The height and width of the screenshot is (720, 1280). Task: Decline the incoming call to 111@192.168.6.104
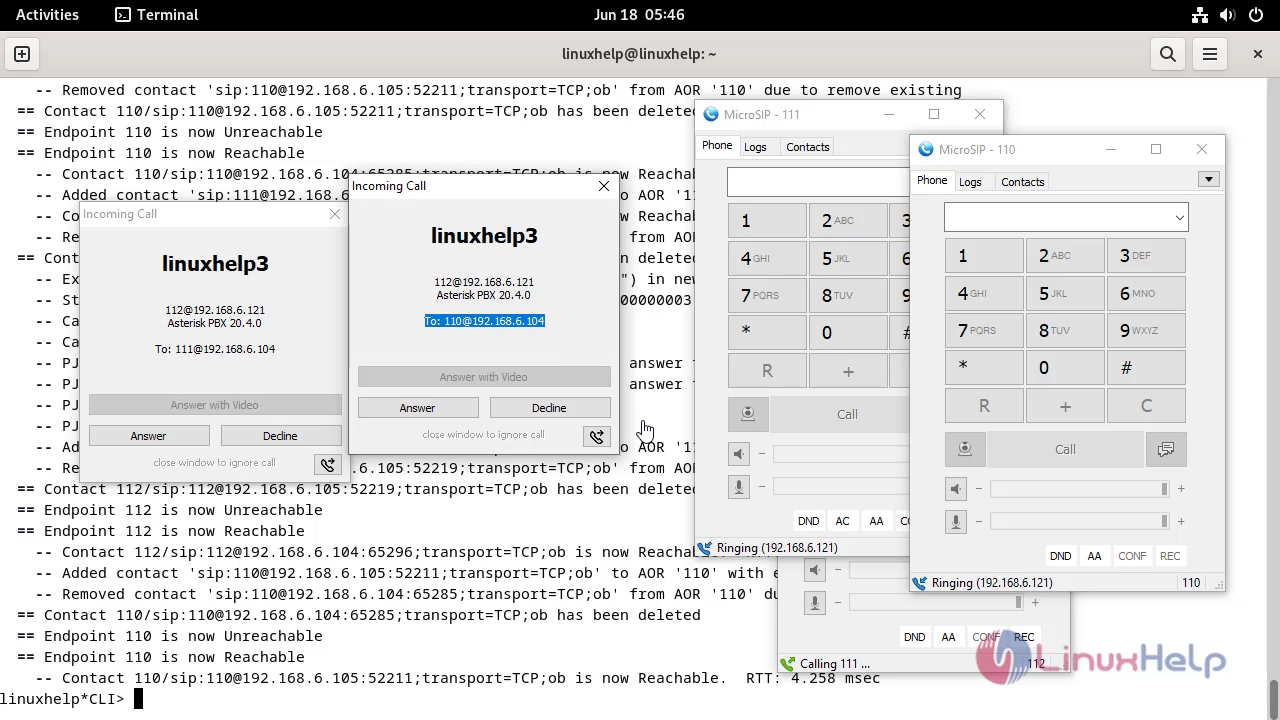[280, 436]
